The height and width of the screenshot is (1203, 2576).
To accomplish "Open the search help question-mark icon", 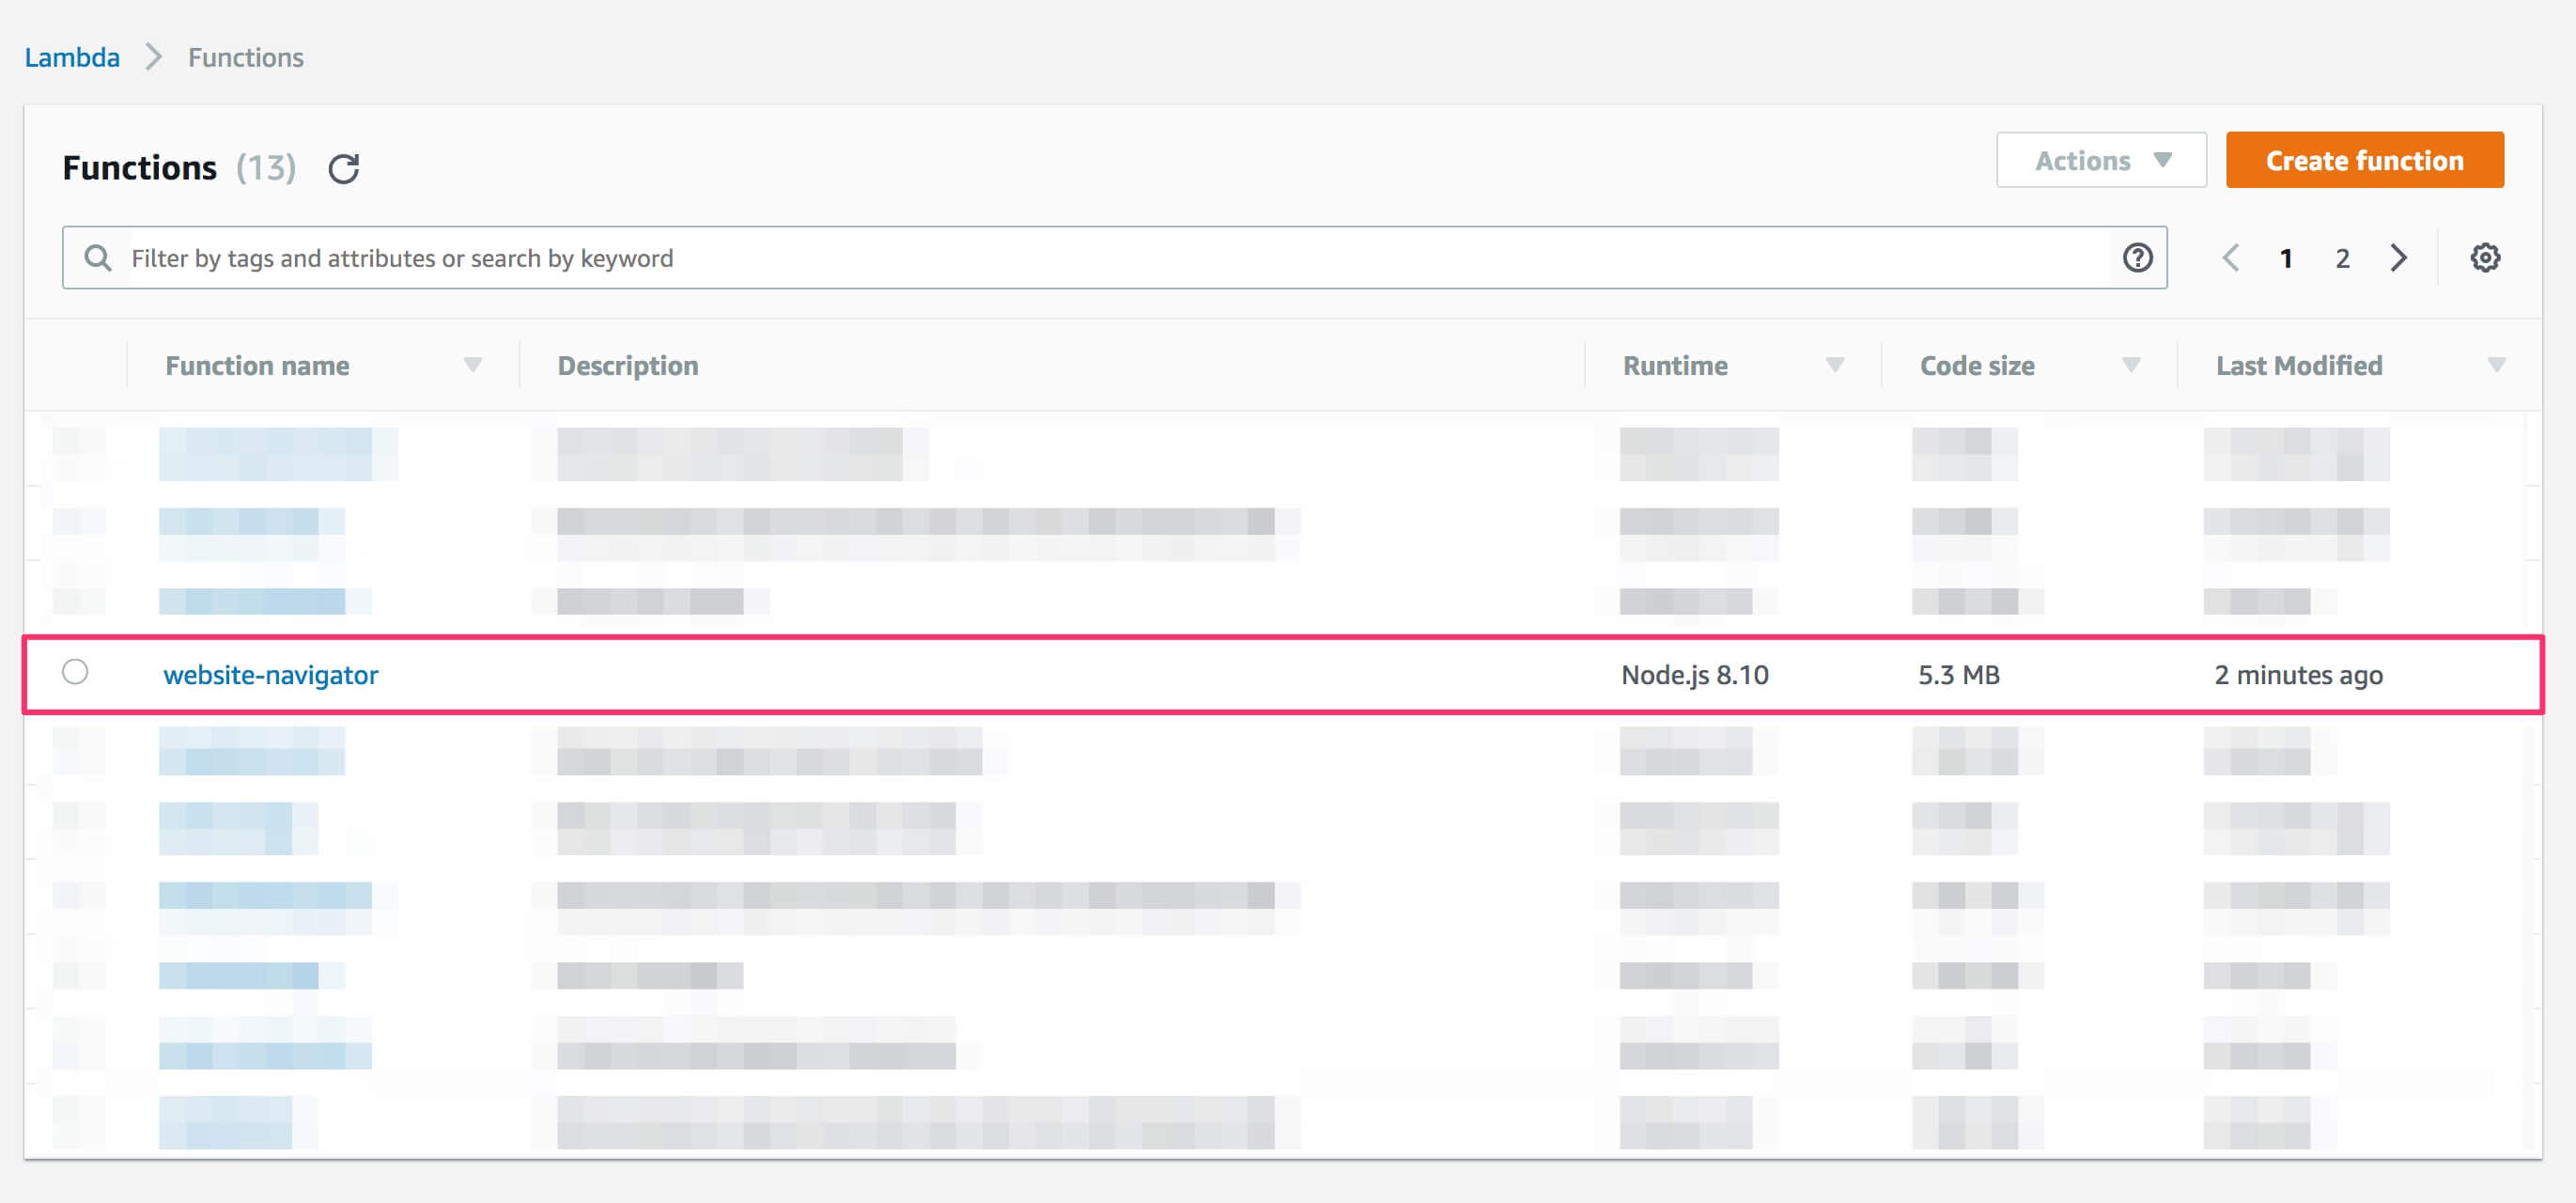I will pyautogui.click(x=2137, y=258).
